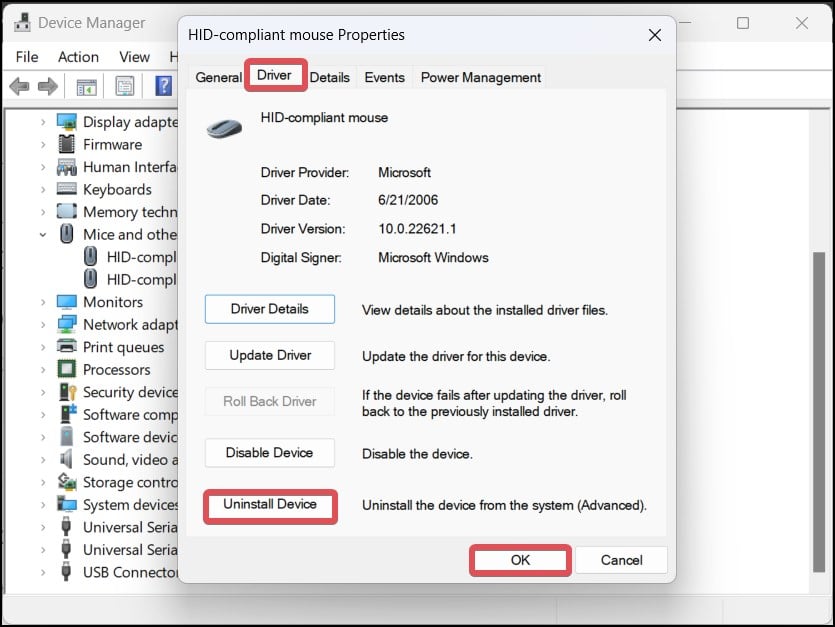The width and height of the screenshot is (835, 627).
Task: Expand the Network adapters node
Action: pyautogui.click(x=43, y=324)
